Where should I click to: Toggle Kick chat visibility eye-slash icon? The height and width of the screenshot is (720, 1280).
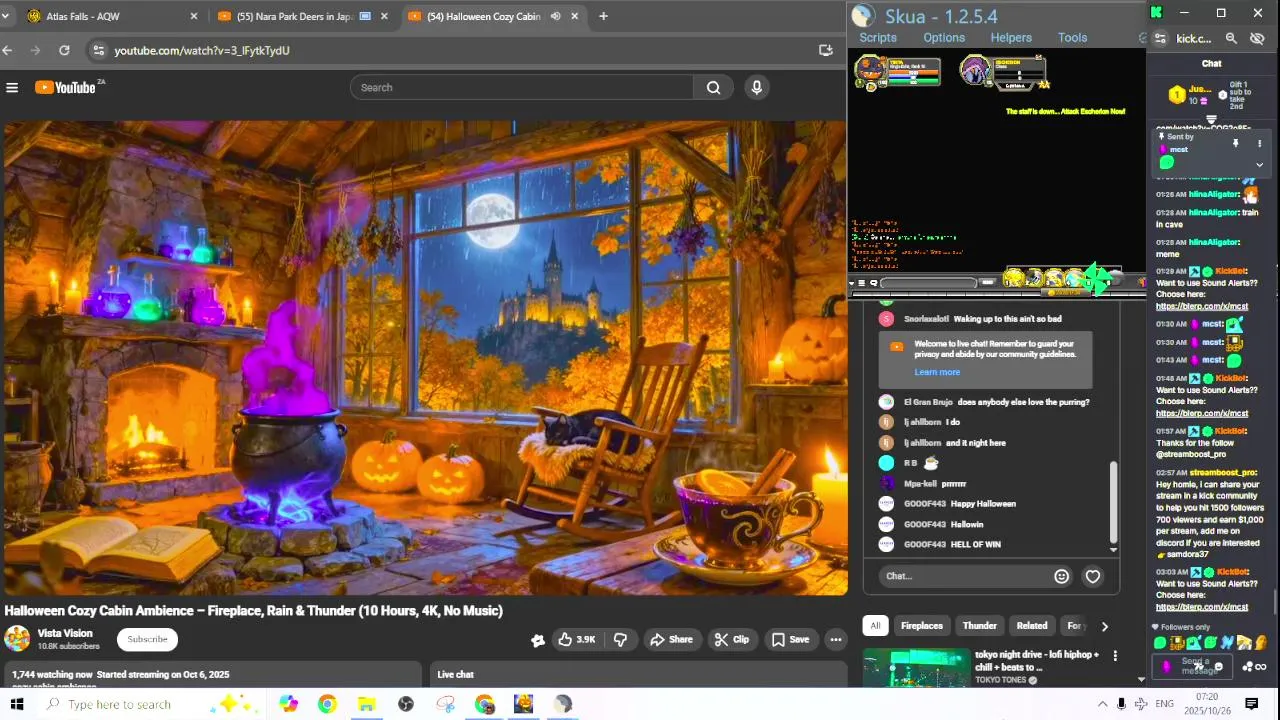point(1257,39)
